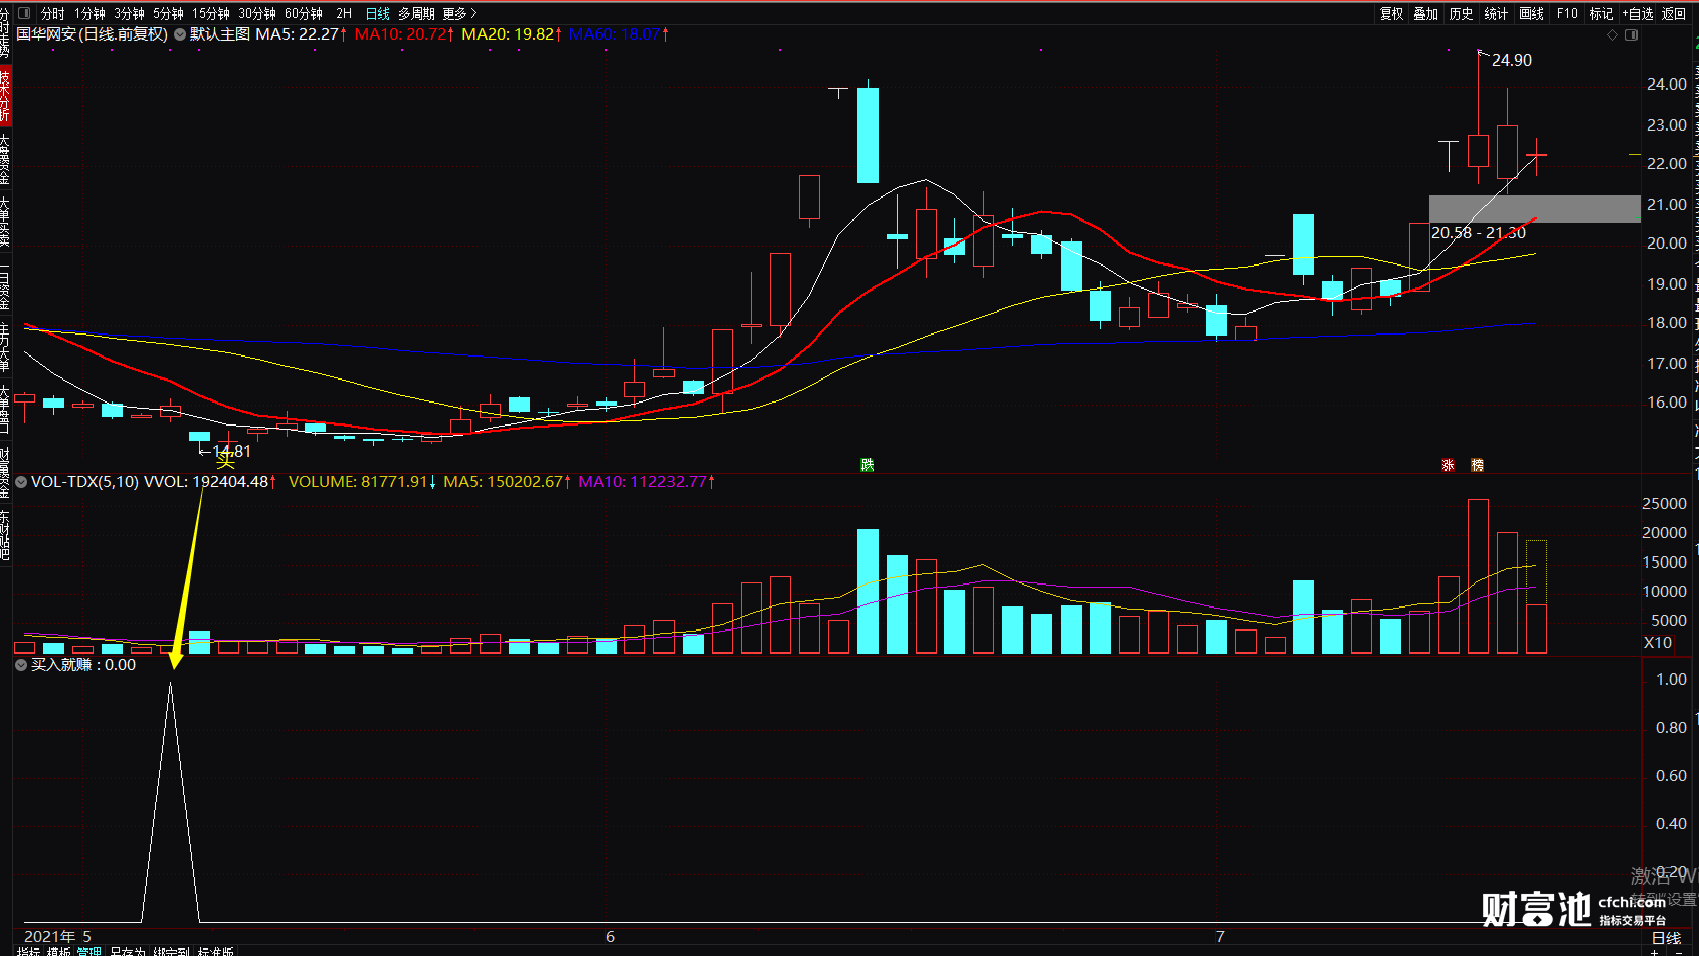Select the 2H period
Screen dimensions: 1699x956
coord(344,14)
